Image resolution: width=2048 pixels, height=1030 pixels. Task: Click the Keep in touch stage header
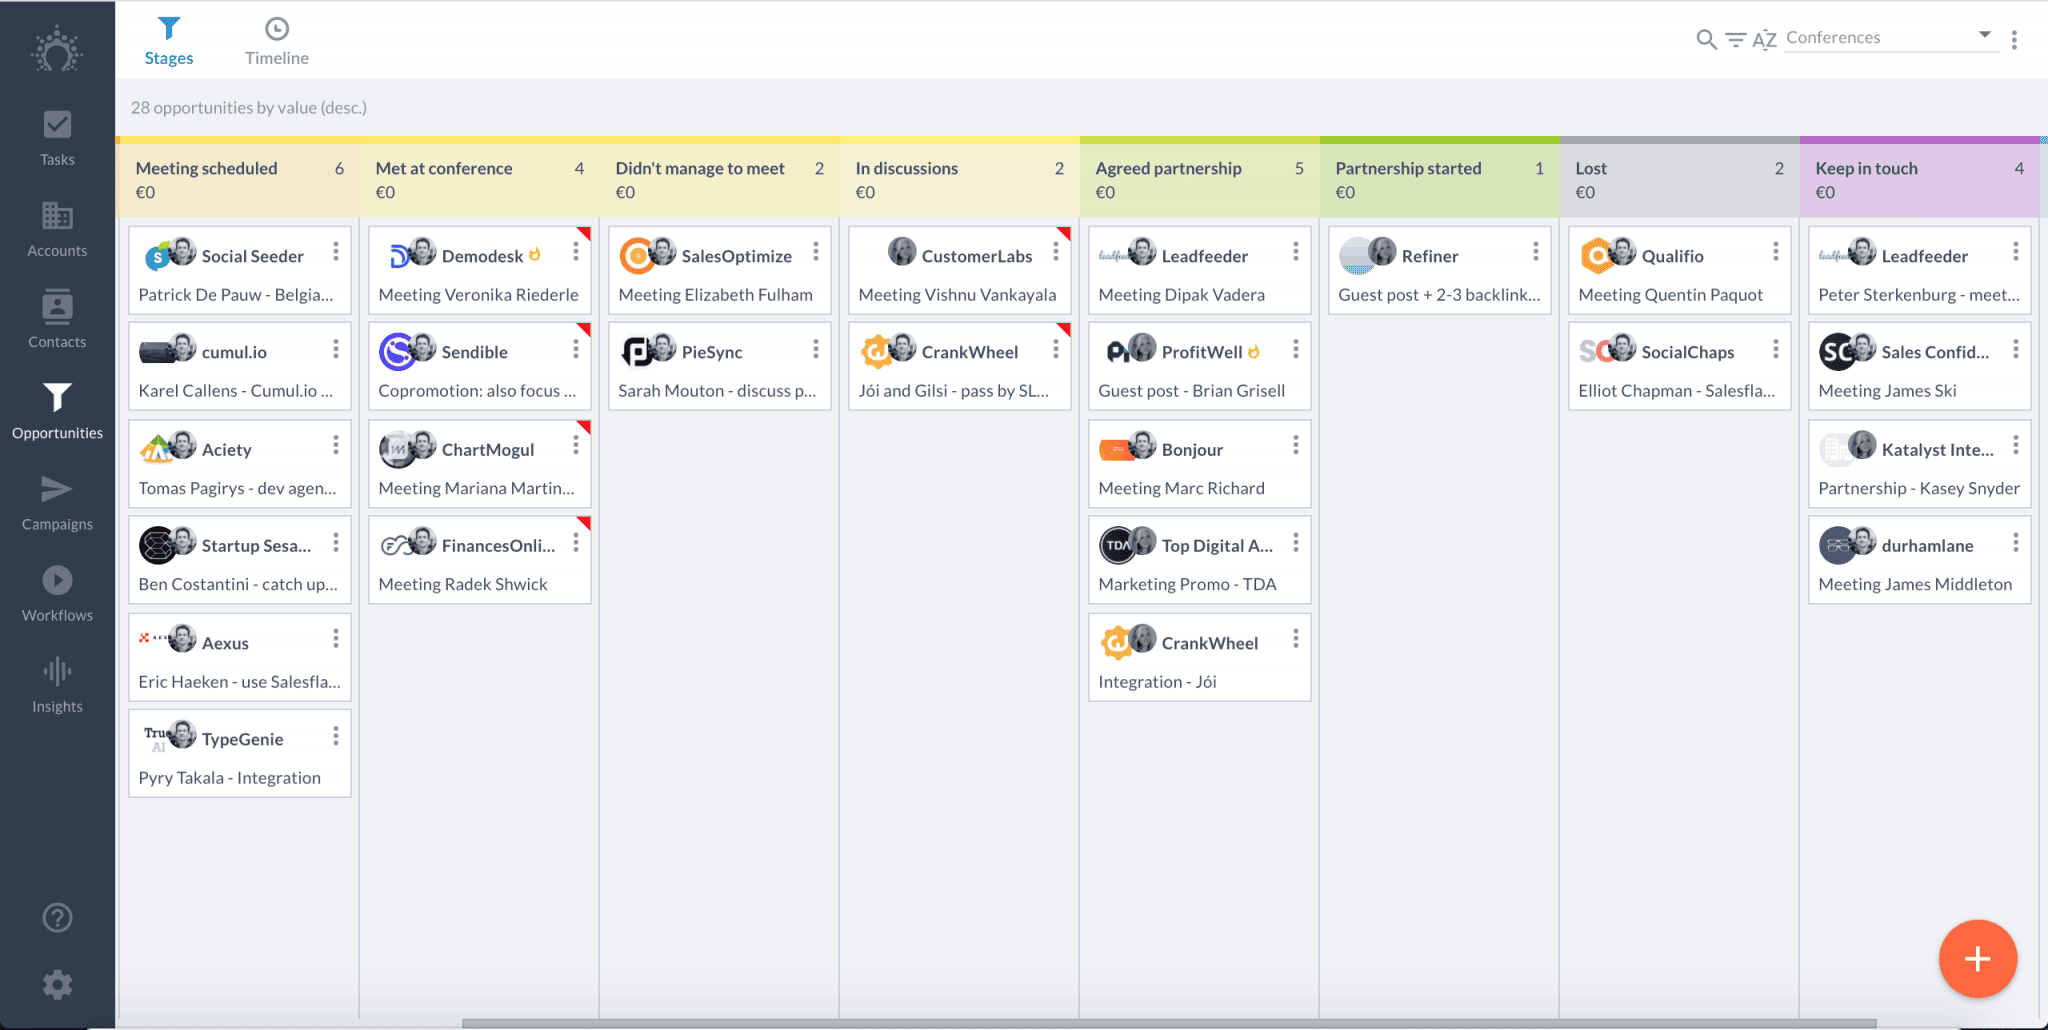click(1919, 180)
